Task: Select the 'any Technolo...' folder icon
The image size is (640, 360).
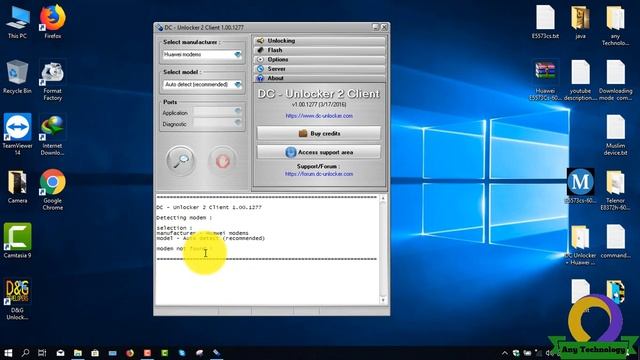Action: coord(615,24)
